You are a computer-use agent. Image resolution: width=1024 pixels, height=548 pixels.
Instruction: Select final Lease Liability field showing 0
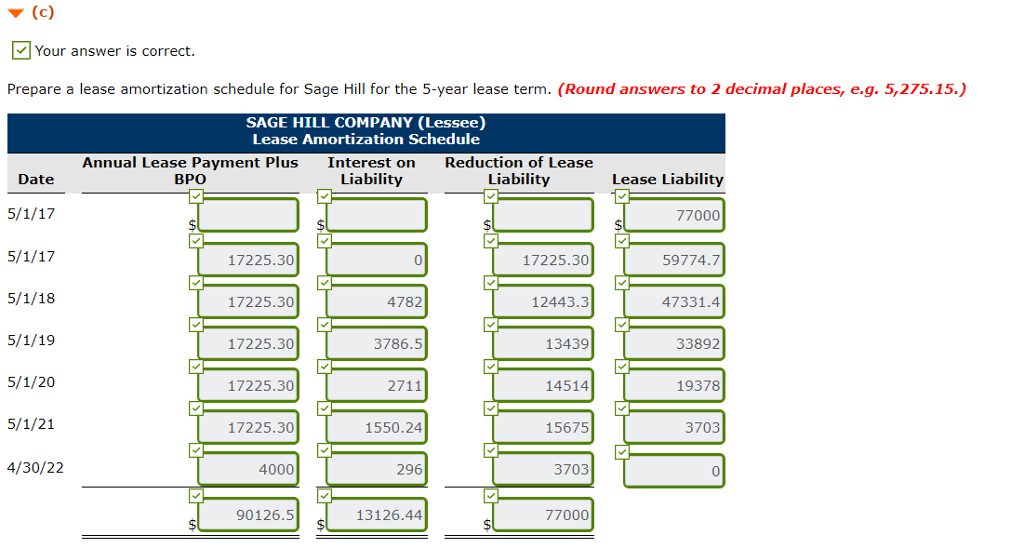coord(674,471)
